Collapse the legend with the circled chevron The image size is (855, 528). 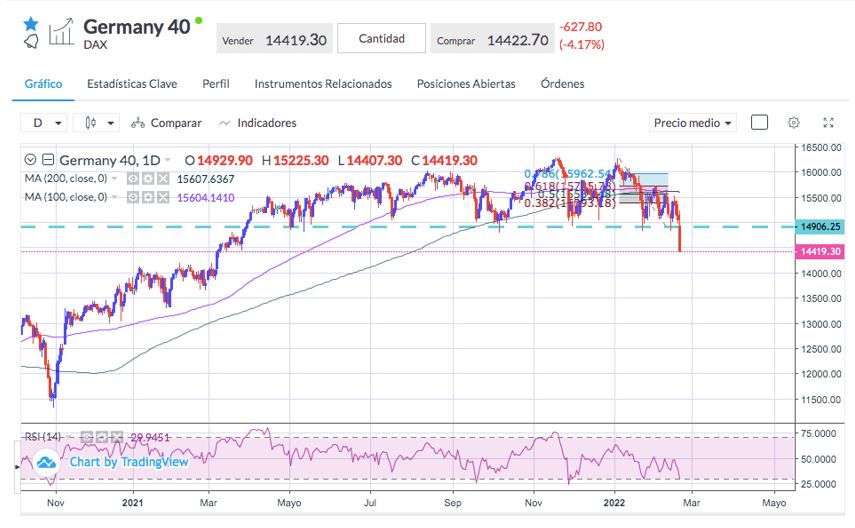click(x=31, y=160)
